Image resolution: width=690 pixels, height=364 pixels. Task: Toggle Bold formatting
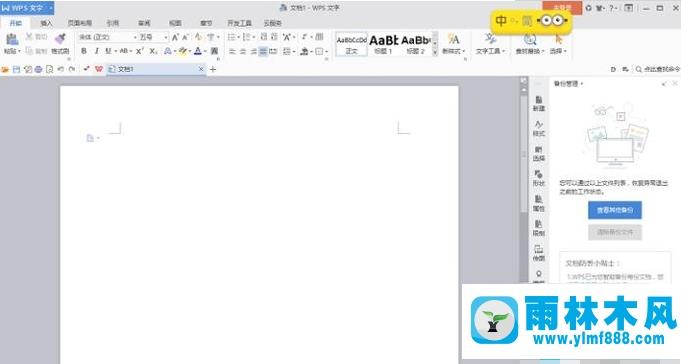coord(84,51)
